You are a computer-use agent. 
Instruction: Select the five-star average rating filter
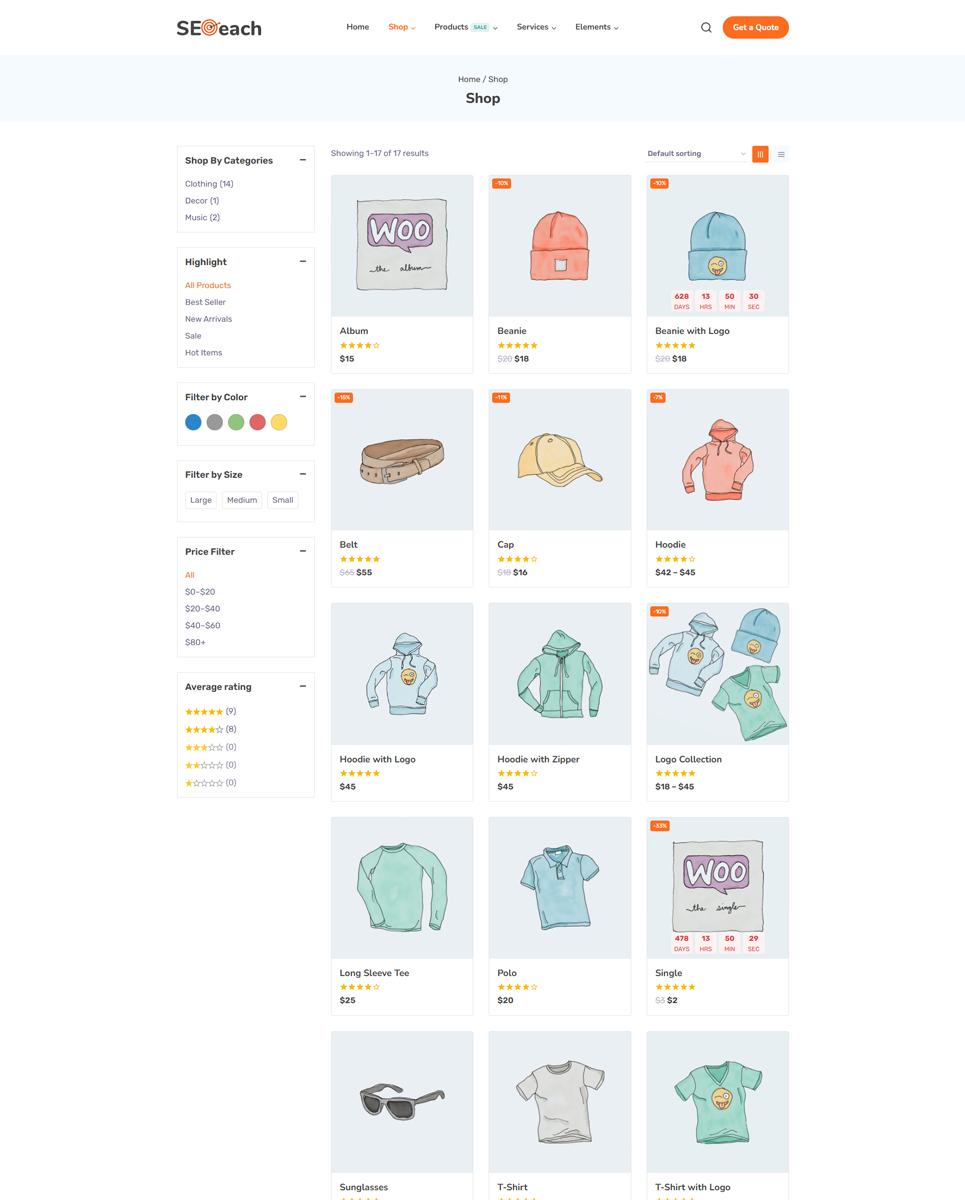point(210,712)
